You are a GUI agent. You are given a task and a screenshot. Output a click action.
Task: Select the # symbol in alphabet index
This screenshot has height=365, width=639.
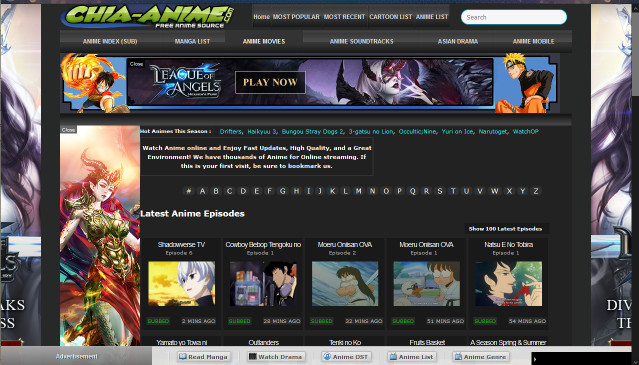188,191
